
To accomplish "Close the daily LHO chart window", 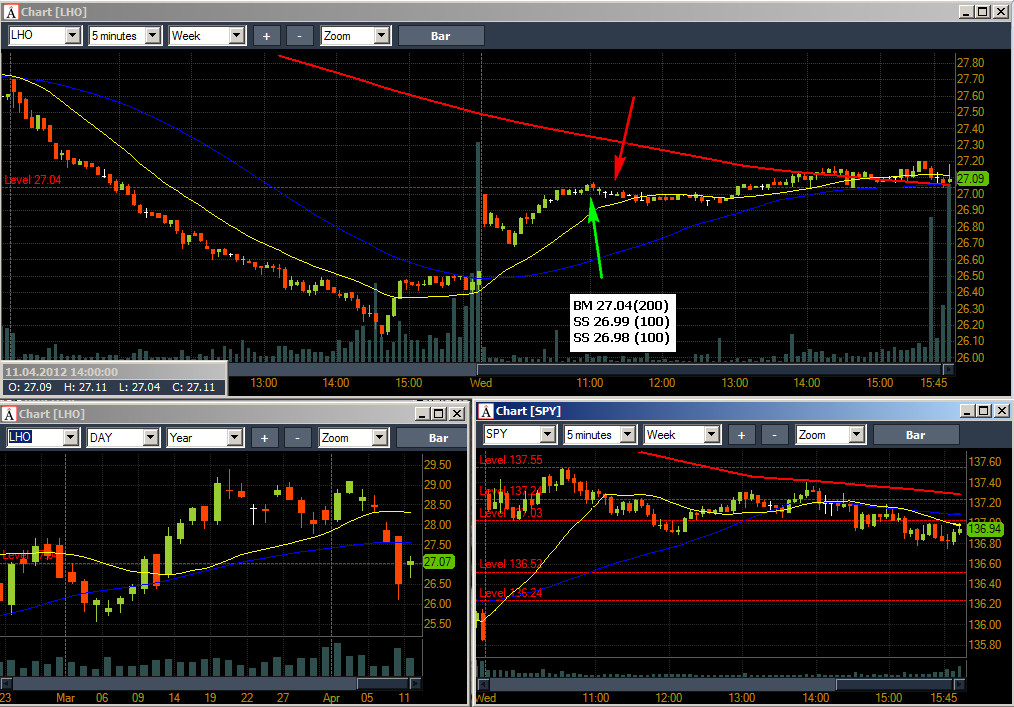I will 457,414.
